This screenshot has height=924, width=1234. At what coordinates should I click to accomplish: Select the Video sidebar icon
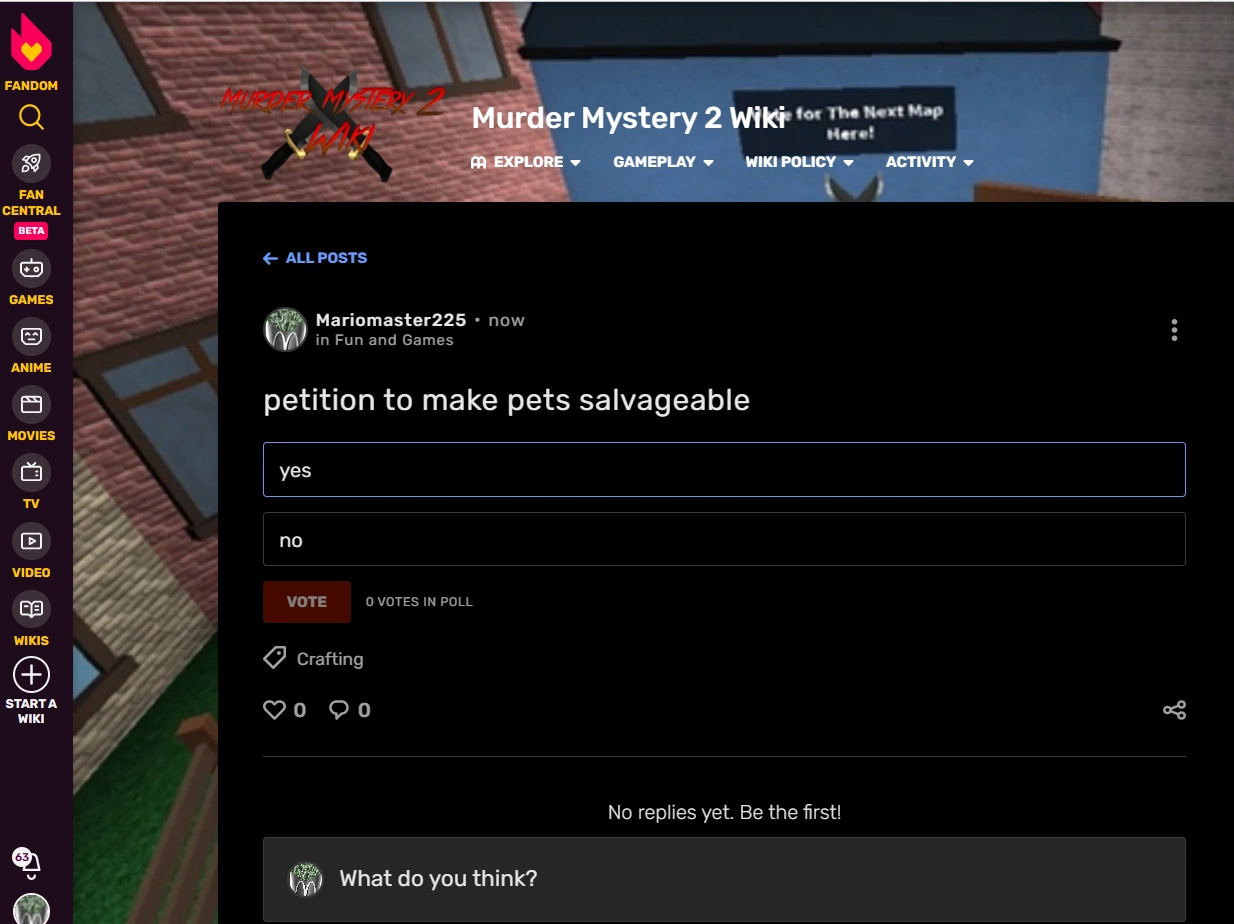(31, 540)
